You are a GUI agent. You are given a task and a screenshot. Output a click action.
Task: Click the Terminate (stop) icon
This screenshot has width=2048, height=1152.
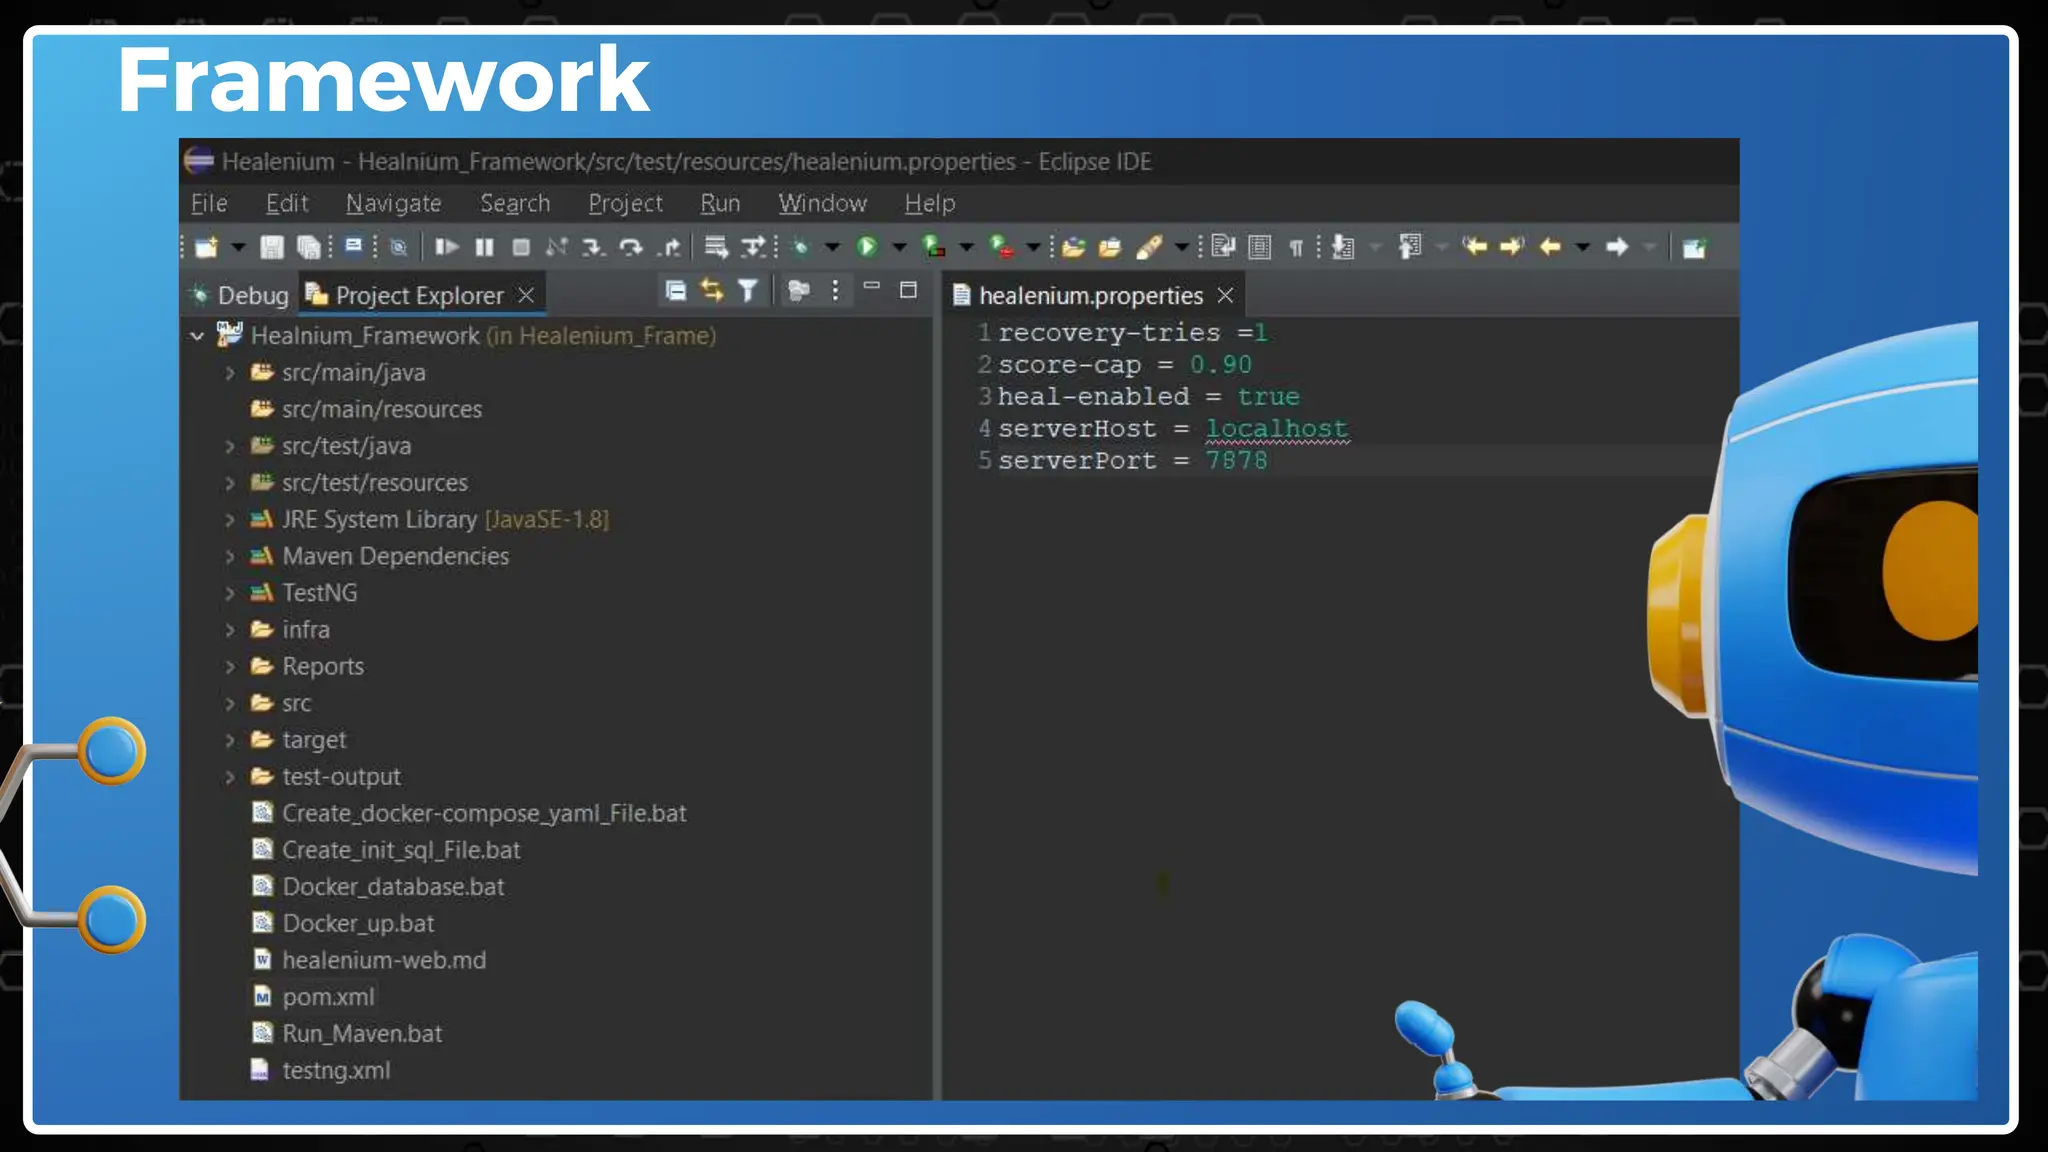coord(521,247)
